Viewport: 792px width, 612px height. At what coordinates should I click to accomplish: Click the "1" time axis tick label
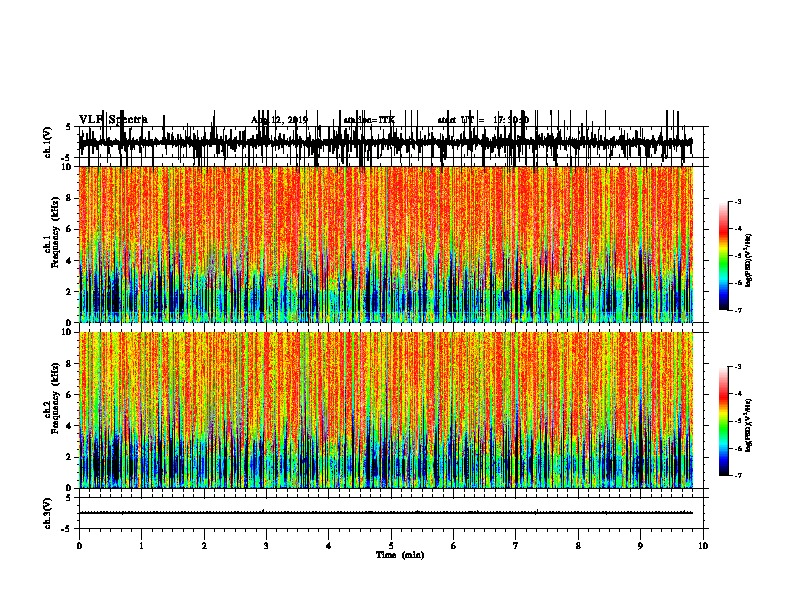(x=141, y=546)
